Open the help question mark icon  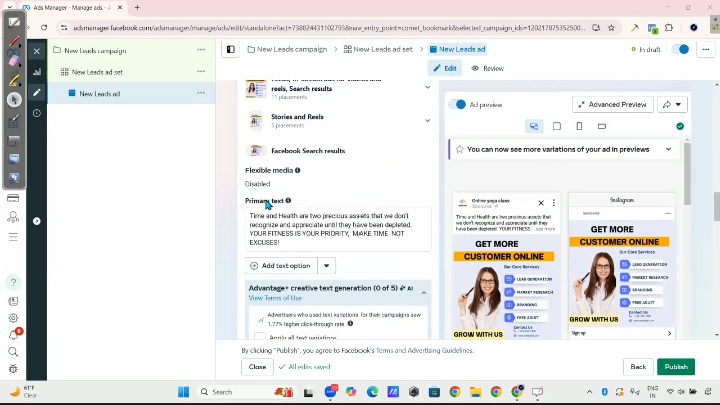pyautogui.click(x=13, y=282)
